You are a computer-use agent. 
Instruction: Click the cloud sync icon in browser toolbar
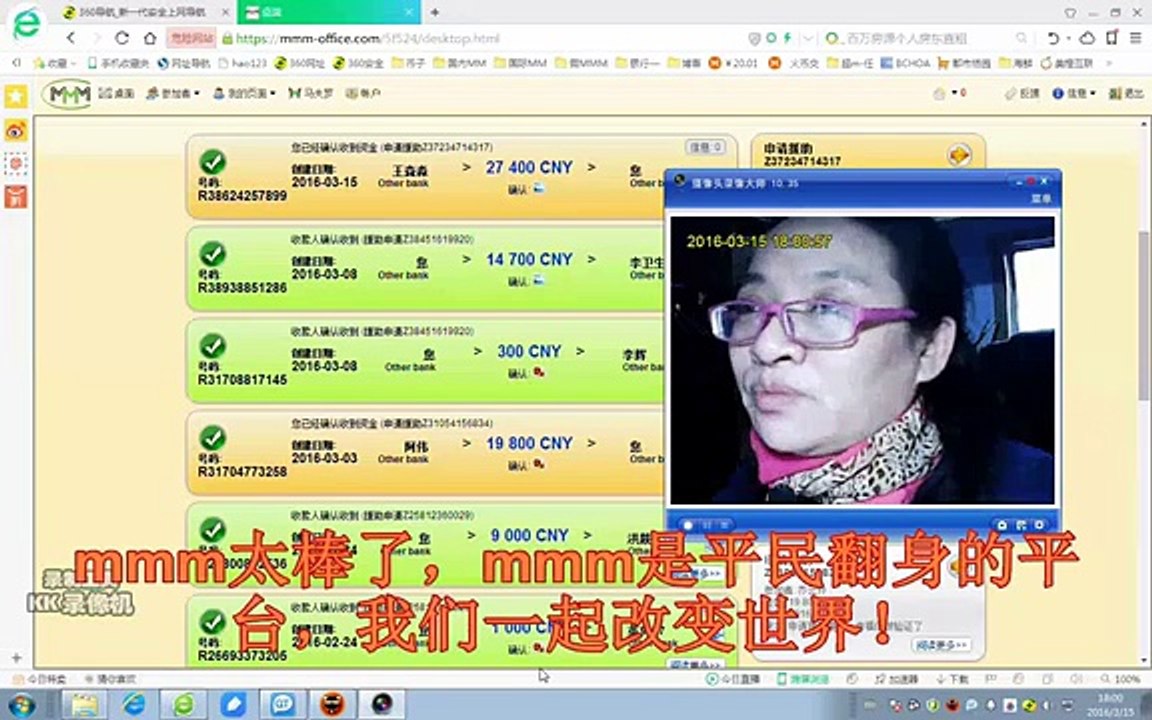pyautogui.click(x=1087, y=37)
